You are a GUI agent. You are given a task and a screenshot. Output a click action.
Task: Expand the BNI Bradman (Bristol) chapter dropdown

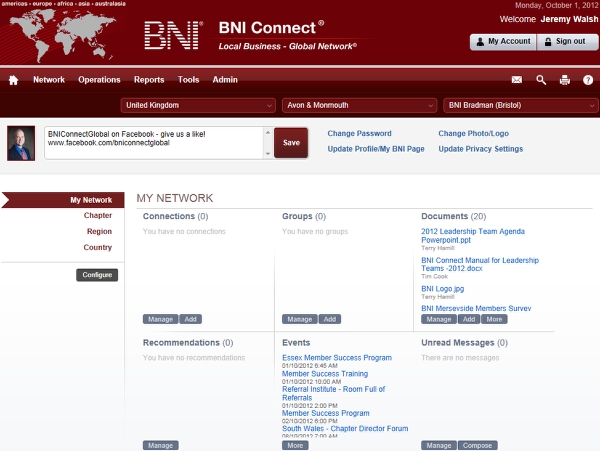point(520,105)
